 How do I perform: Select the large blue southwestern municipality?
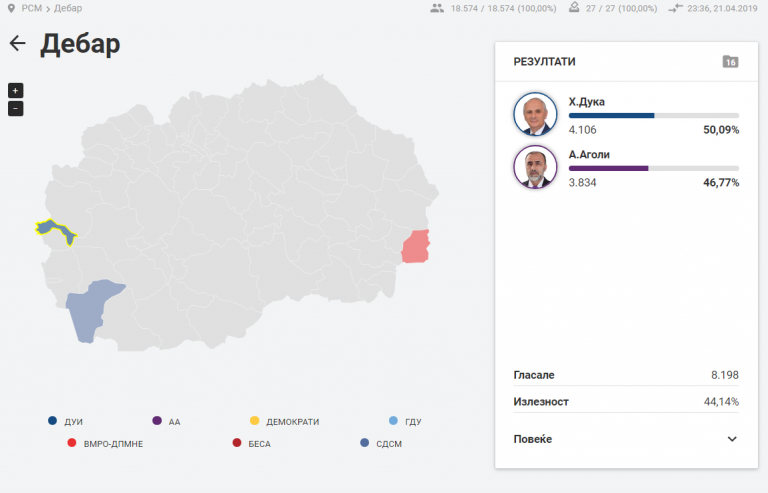90,308
